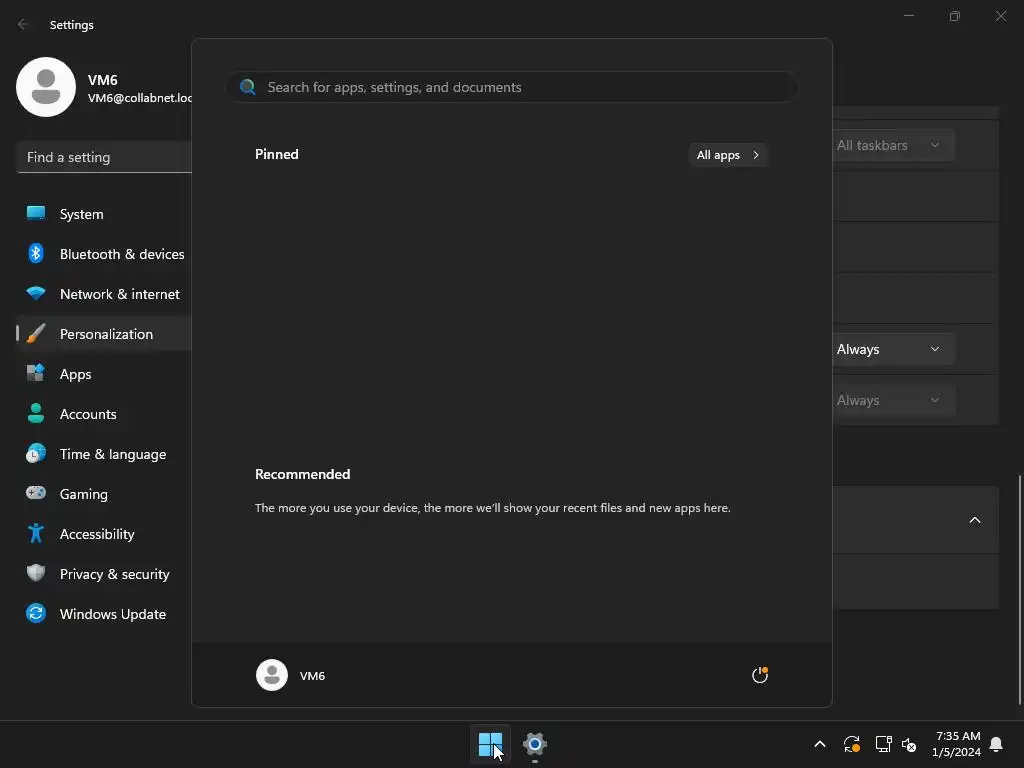Viewport: 1024px width, 768px height.
Task: Restore down the Settings window
Action: coord(955,16)
